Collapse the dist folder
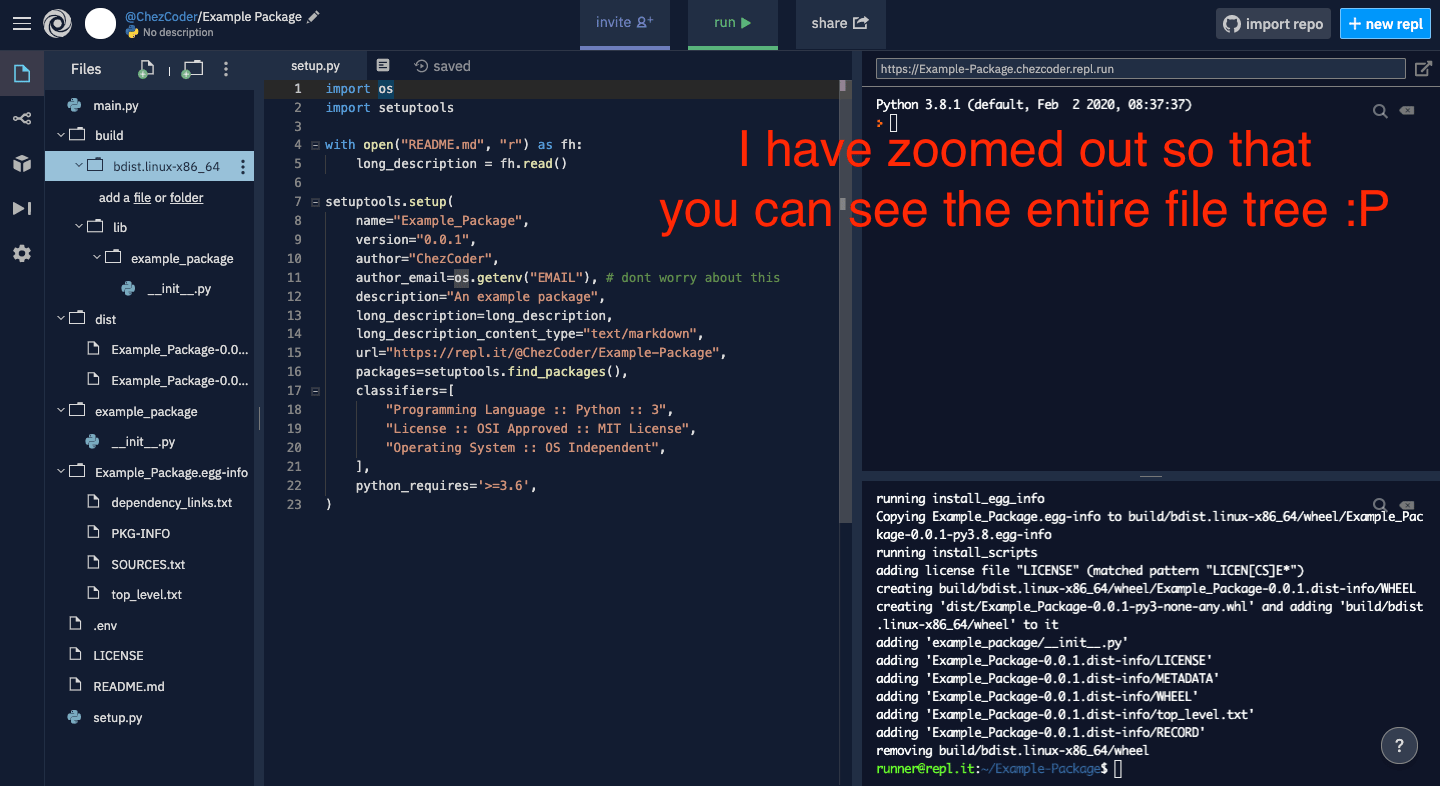The width and height of the screenshot is (1440, 786). pos(62,318)
